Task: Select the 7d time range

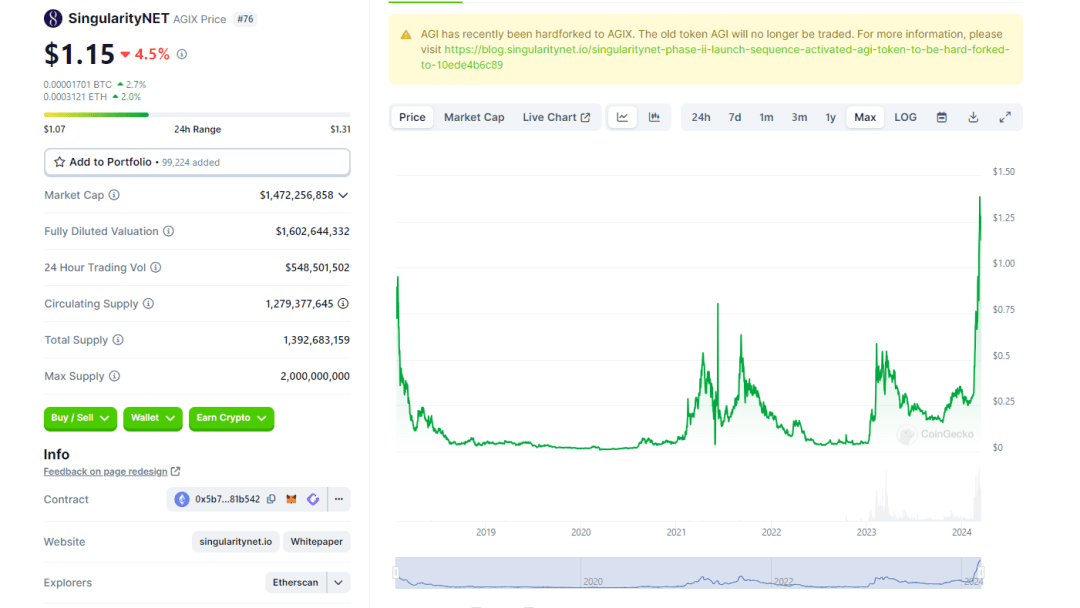Action: pyautogui.click(x=734, y=117)
